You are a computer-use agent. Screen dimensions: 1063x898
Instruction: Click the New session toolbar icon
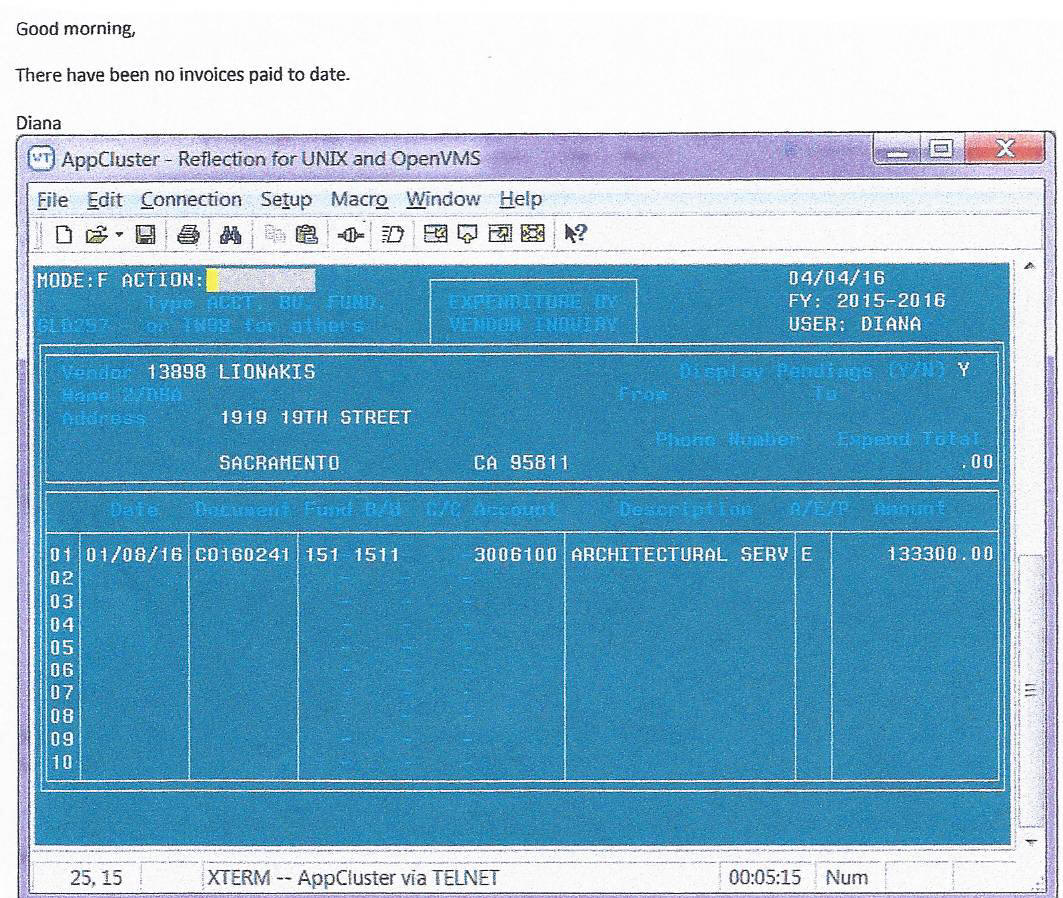(63, 234)
